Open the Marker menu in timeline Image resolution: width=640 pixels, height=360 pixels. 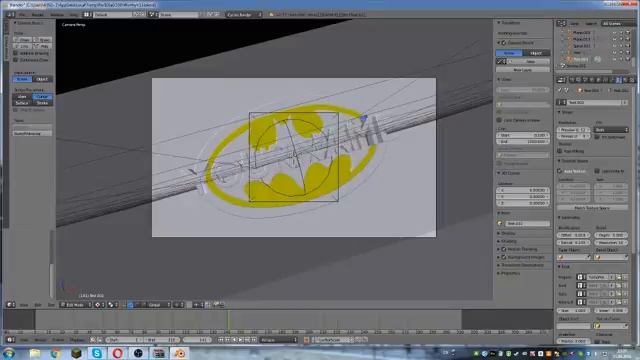coord(40,340)
